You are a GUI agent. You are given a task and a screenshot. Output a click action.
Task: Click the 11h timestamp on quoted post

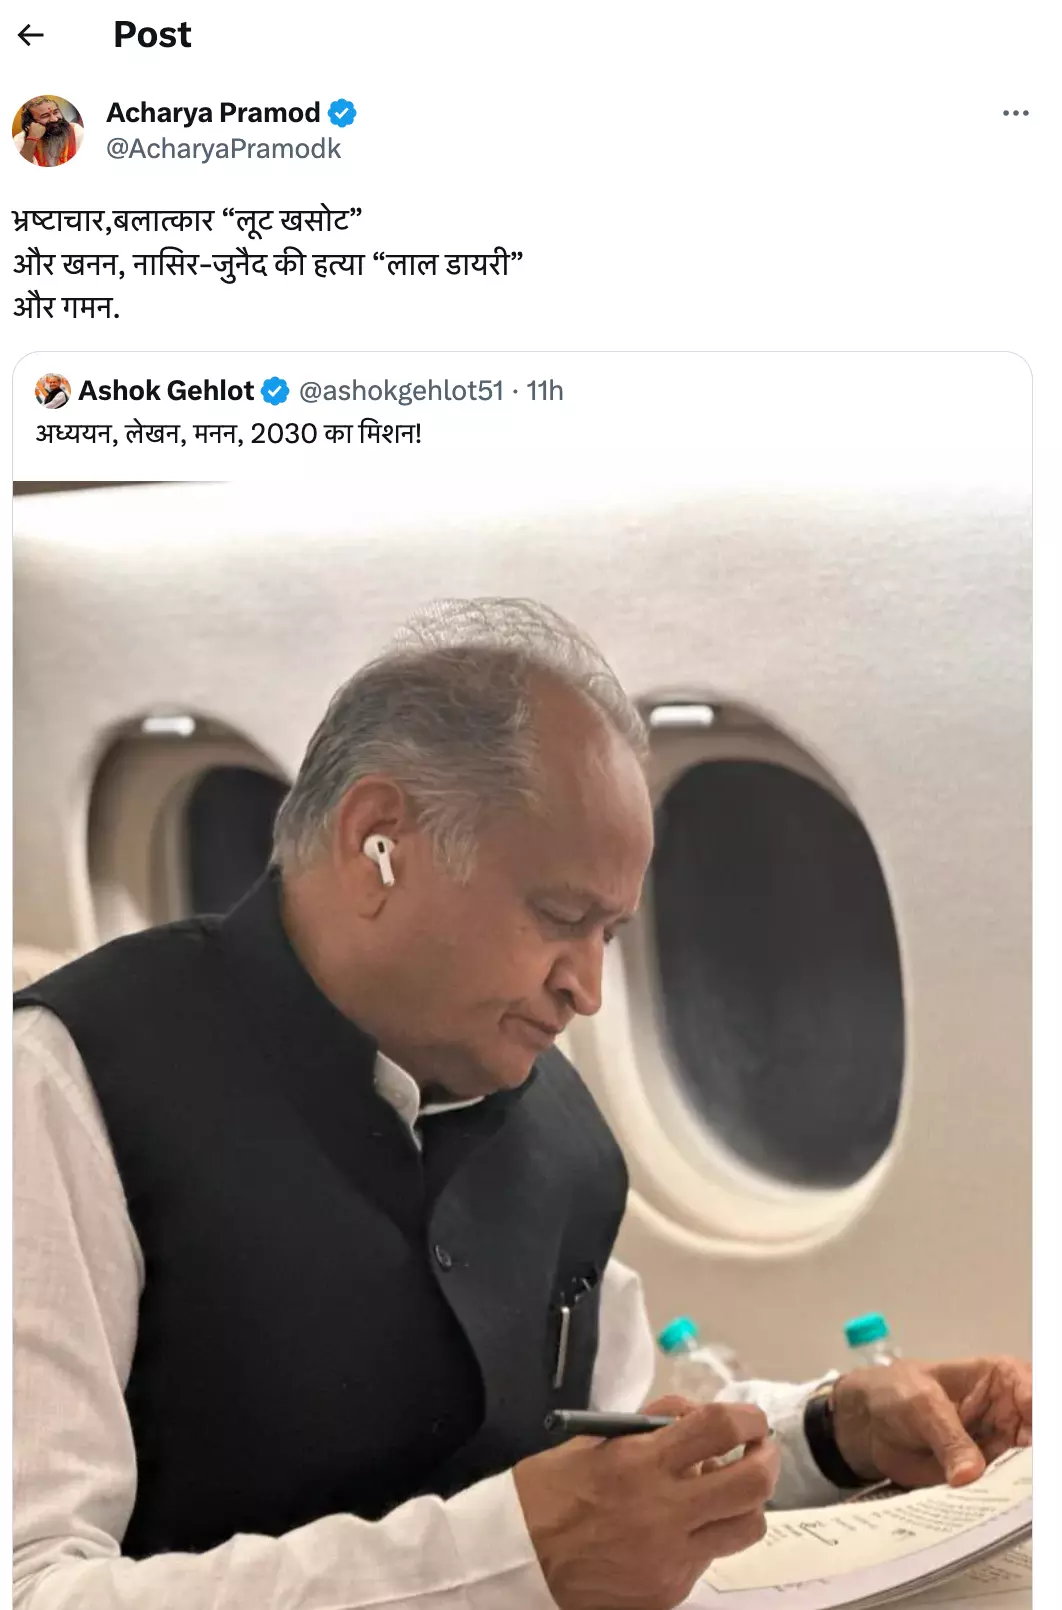(x=545, y=391)
